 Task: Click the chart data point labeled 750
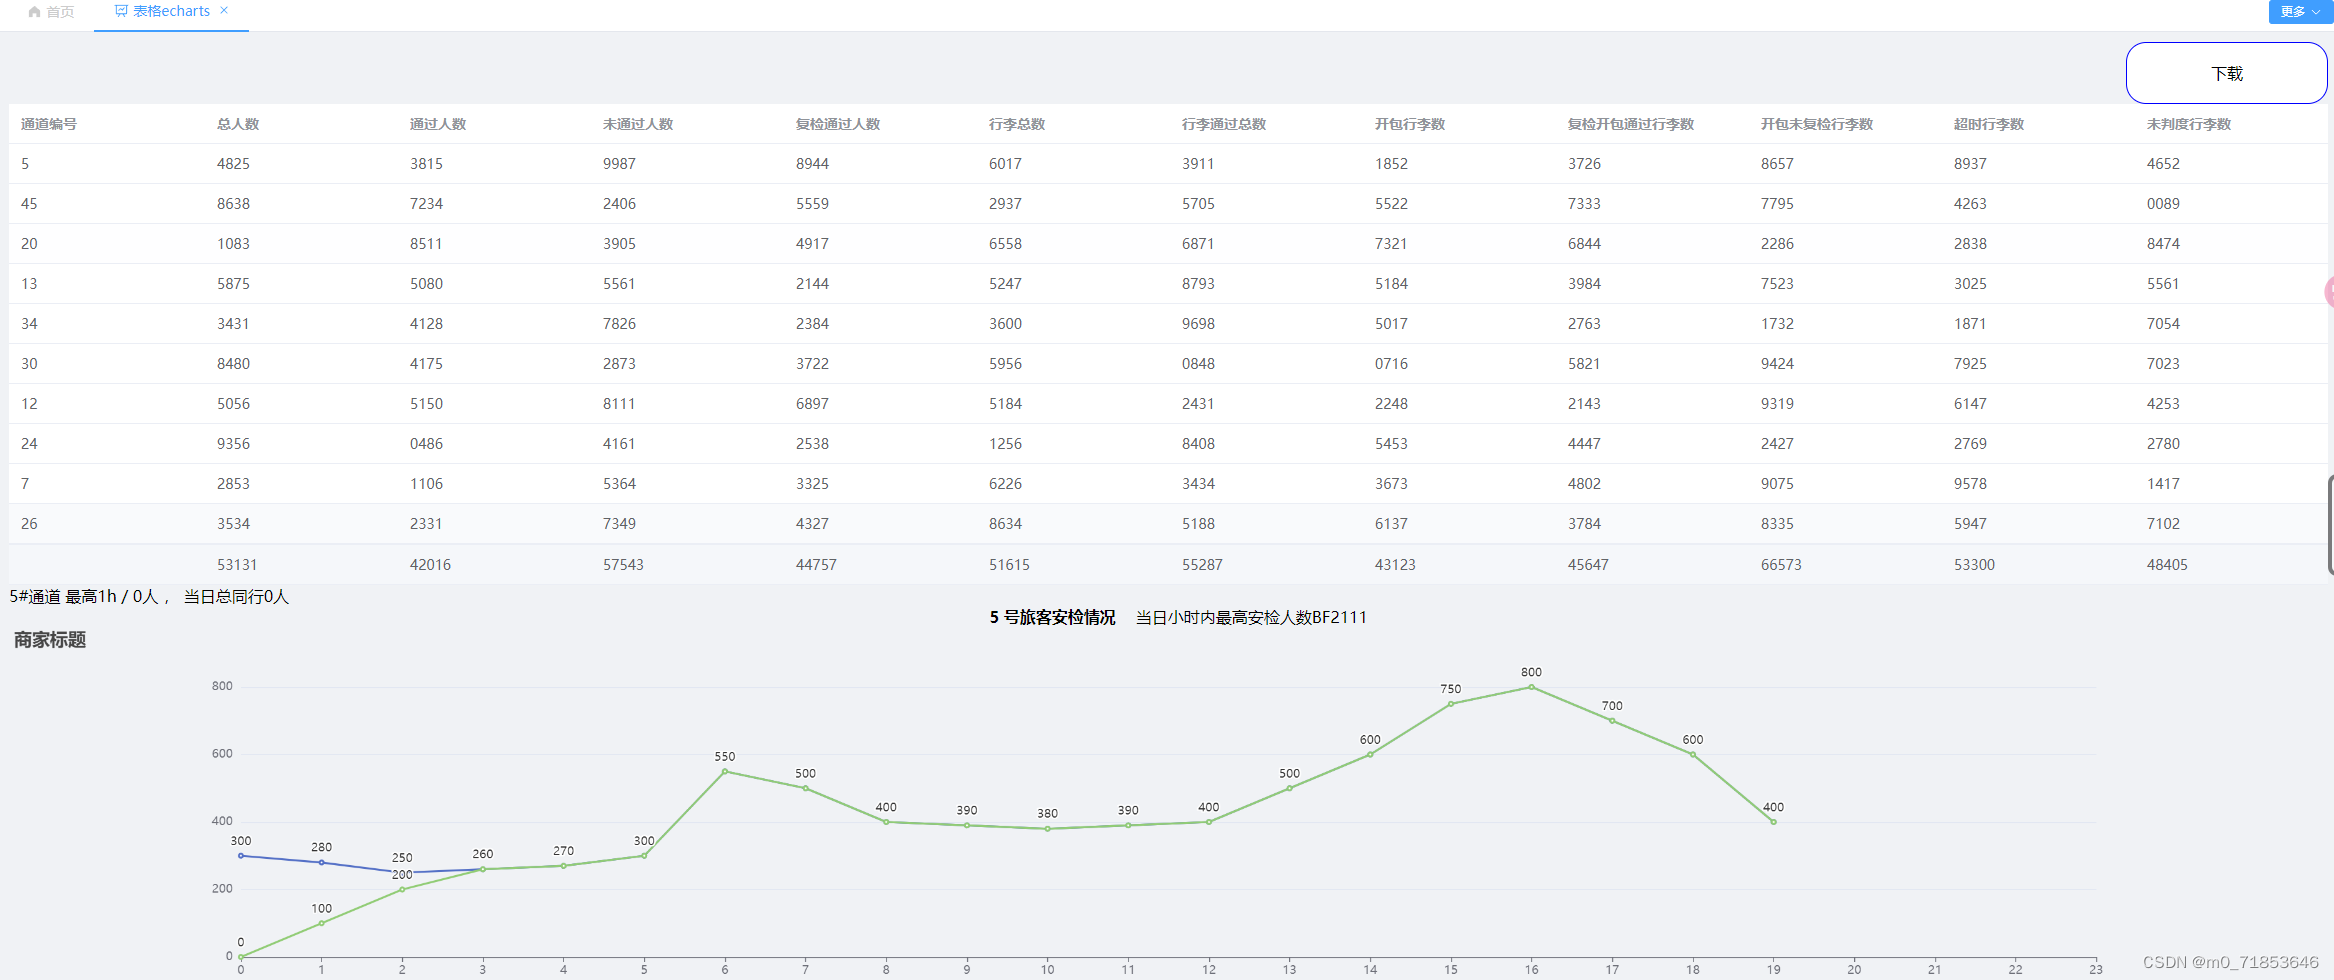[1451, 704]
